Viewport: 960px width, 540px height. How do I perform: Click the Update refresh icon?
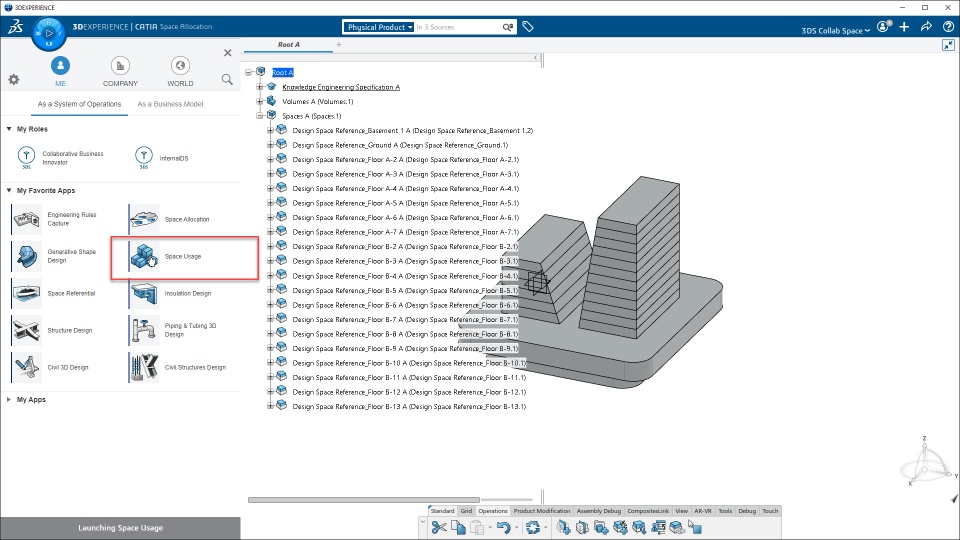(533, 527)
